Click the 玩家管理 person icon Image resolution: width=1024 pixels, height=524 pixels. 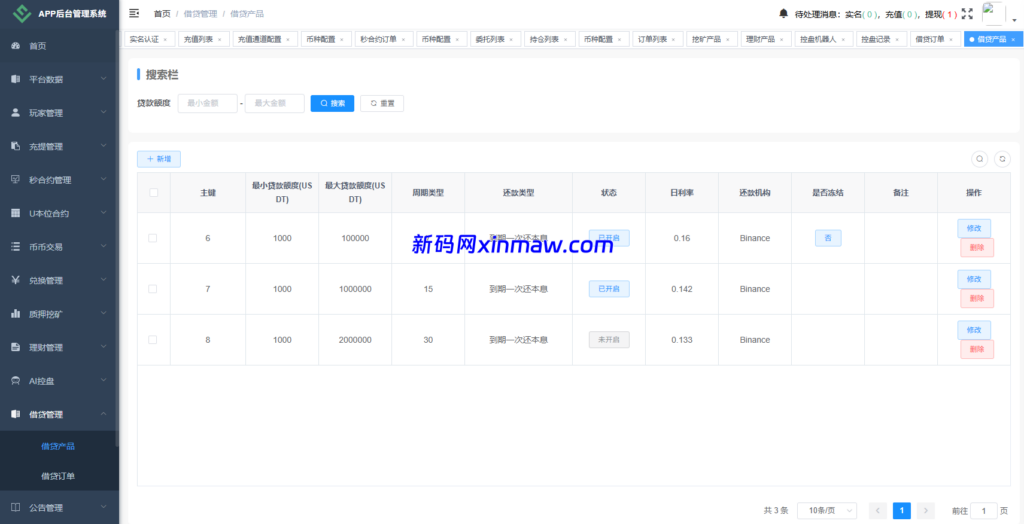pyautogui.click(x=16, y=112)
